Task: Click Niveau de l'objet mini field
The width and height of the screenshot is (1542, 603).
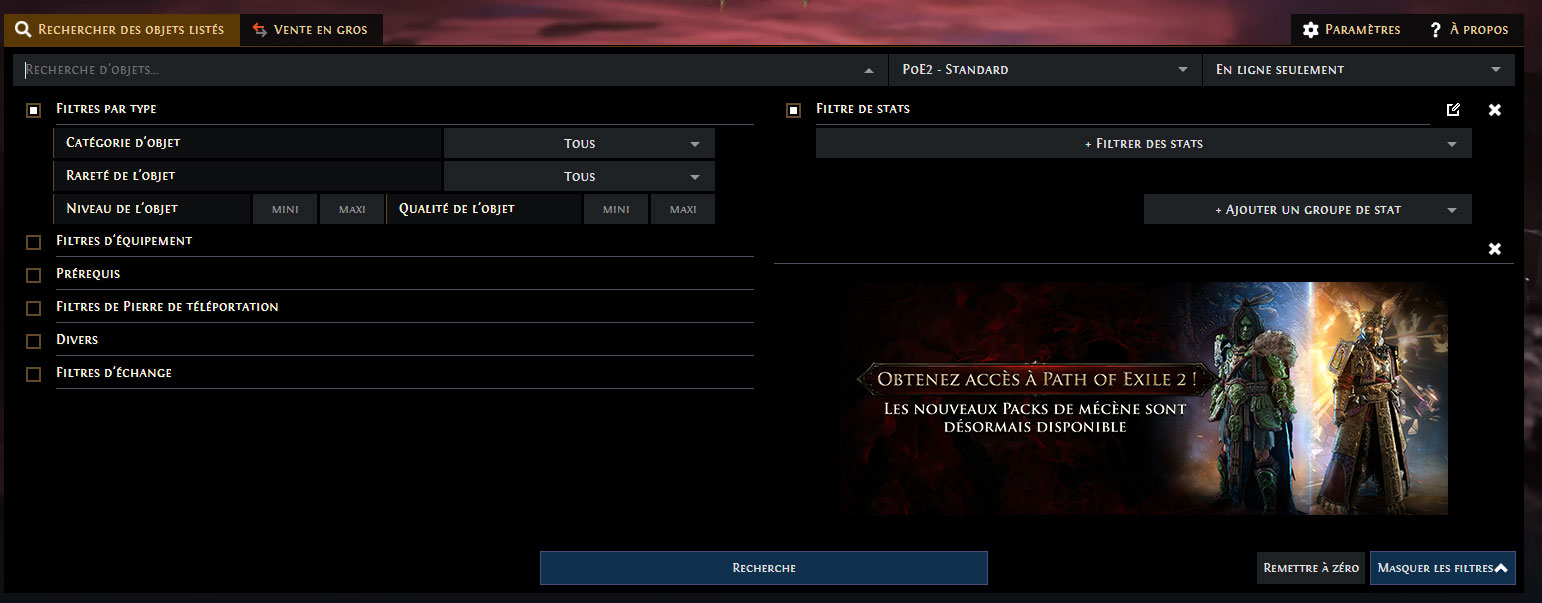Action: click(x=285, y=209)
